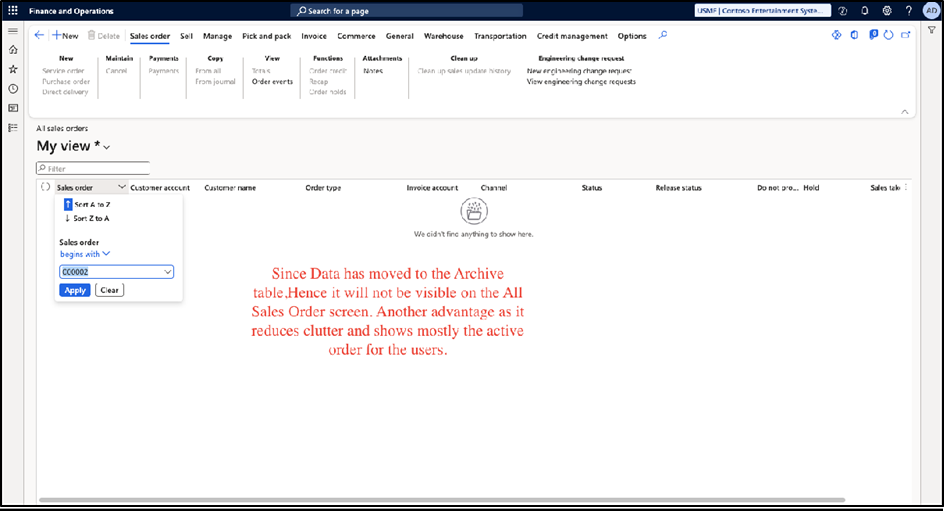Image resolution: width=944 pixels, height=511 pixels.
Task: Open Workspaces icon in left sidebar
Action: coord(13,108)
